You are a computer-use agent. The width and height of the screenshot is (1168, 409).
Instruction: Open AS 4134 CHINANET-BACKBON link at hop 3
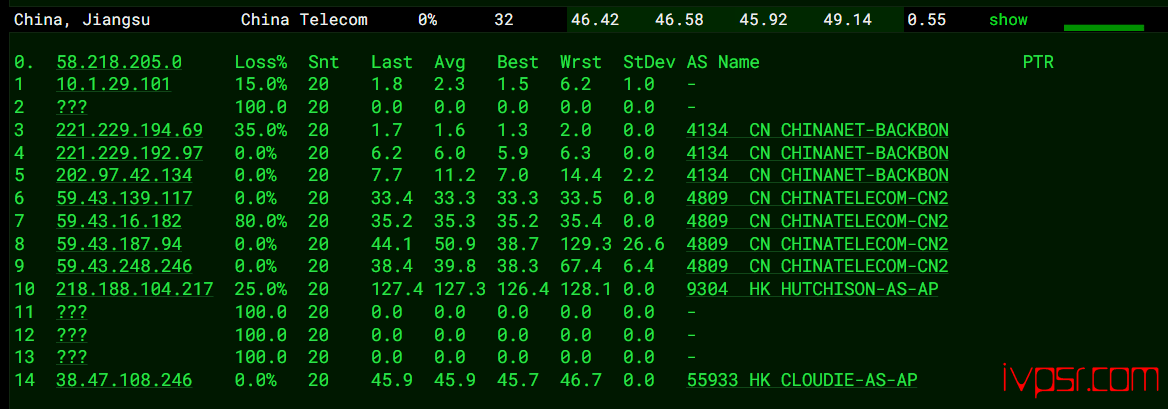tap(817, 130)
